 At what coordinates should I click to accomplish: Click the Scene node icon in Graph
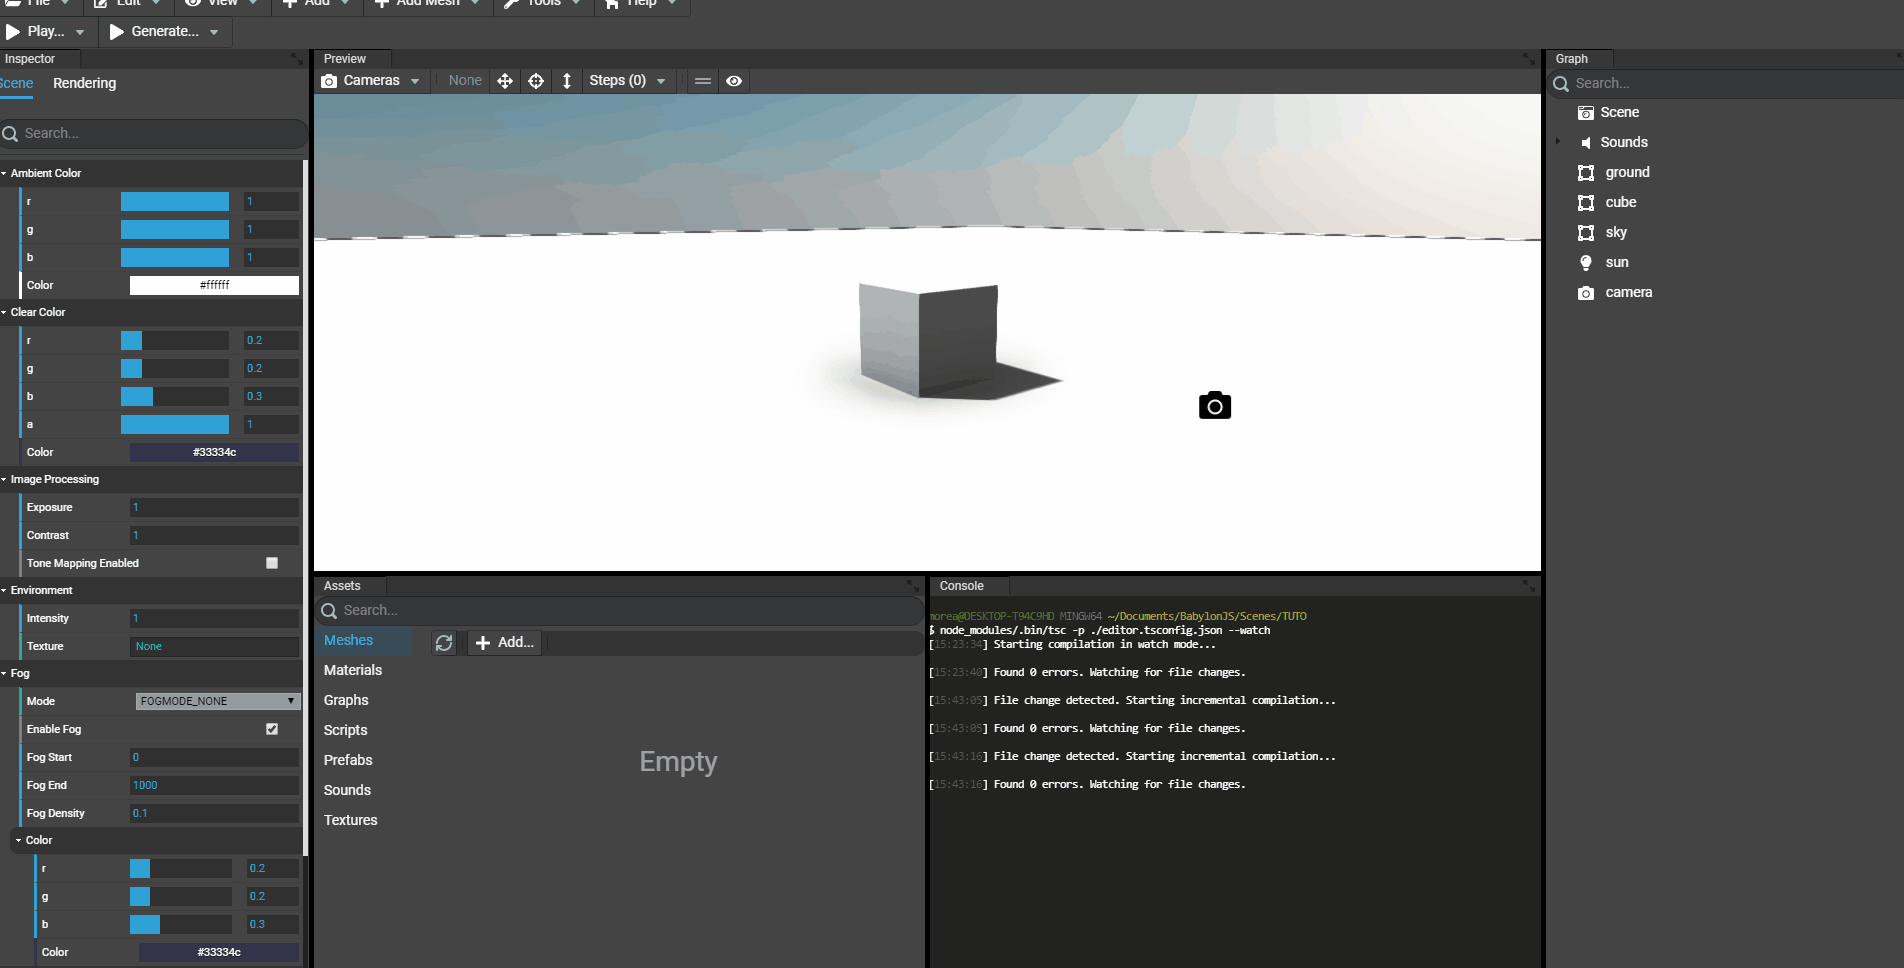click(1586, 113)
